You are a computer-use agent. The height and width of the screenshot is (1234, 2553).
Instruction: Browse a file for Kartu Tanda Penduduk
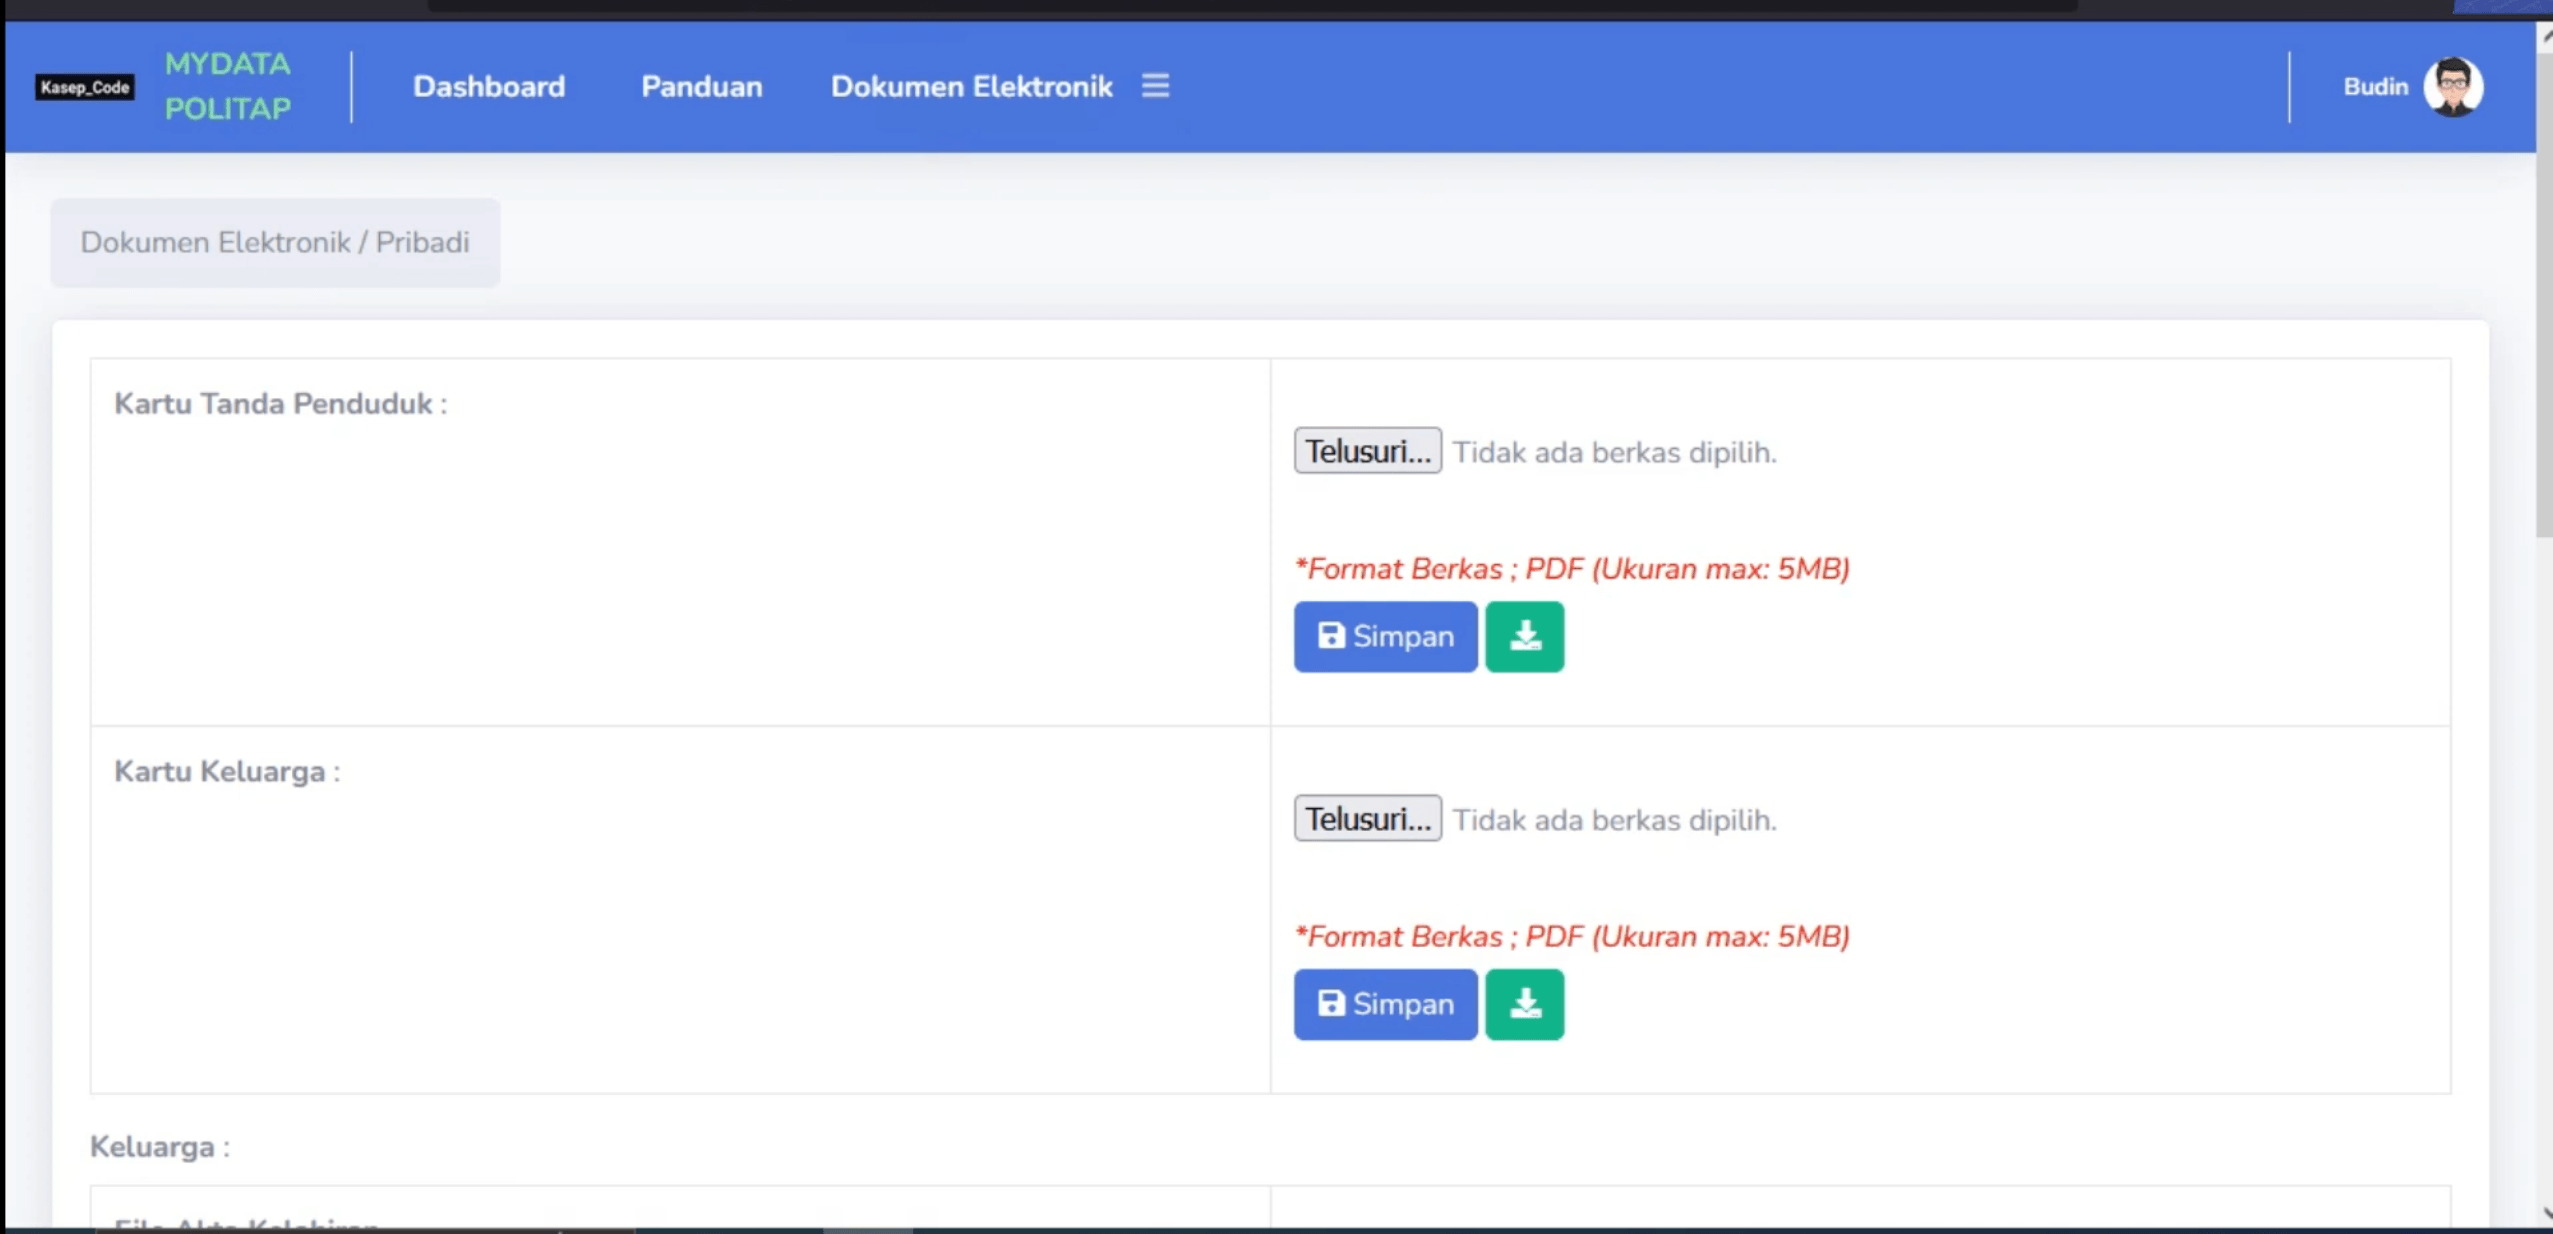tap(1367, 451)
